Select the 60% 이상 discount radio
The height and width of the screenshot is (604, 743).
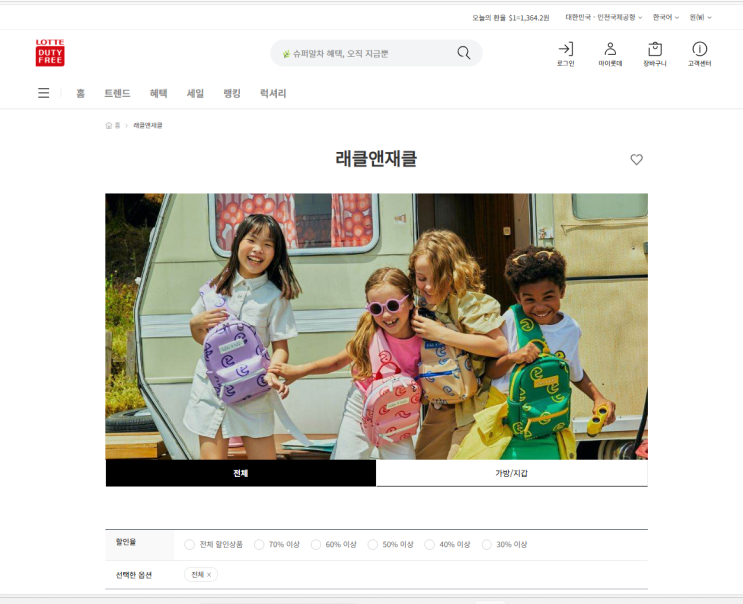click(316, 544)
